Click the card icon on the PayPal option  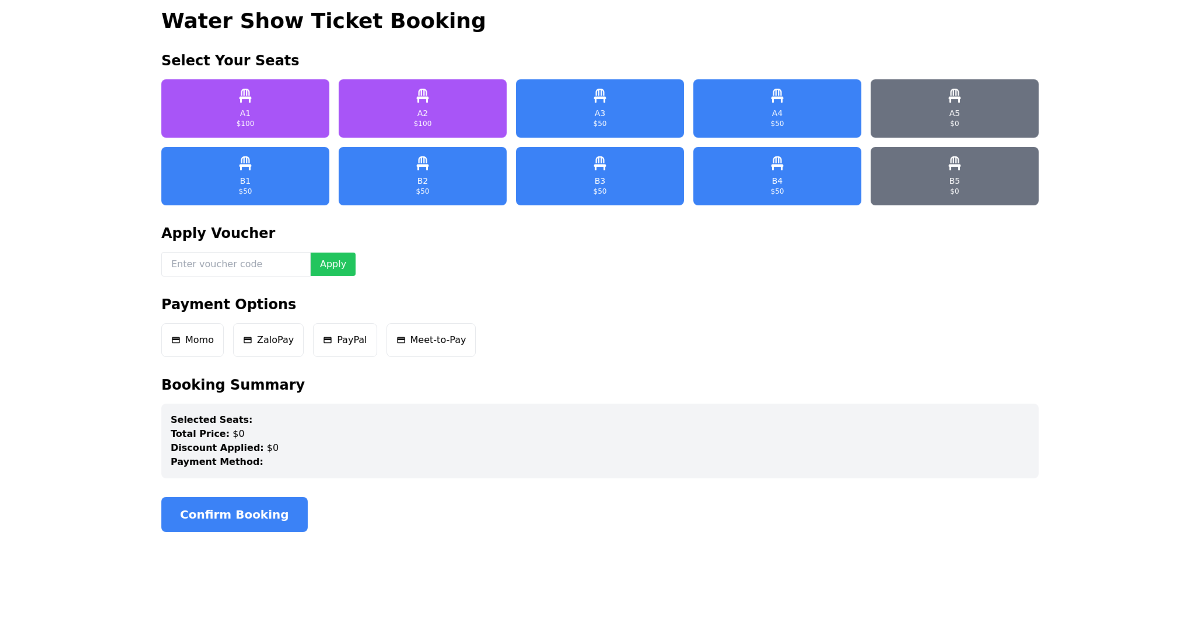pos(327,339)
